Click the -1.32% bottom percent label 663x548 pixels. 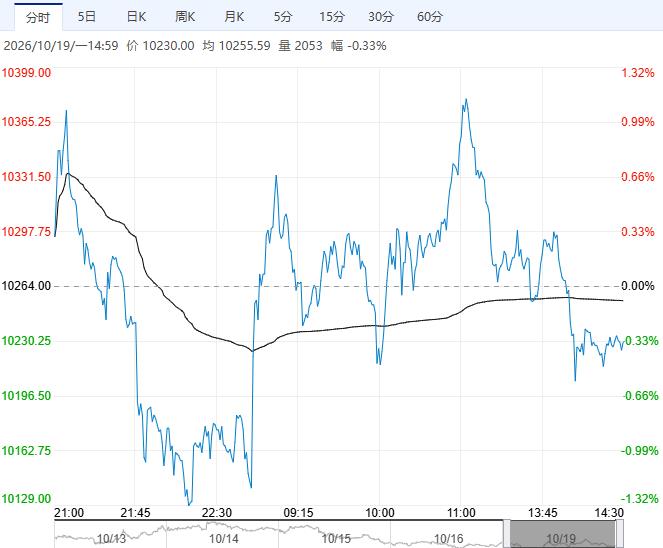(x=640, y=499)
